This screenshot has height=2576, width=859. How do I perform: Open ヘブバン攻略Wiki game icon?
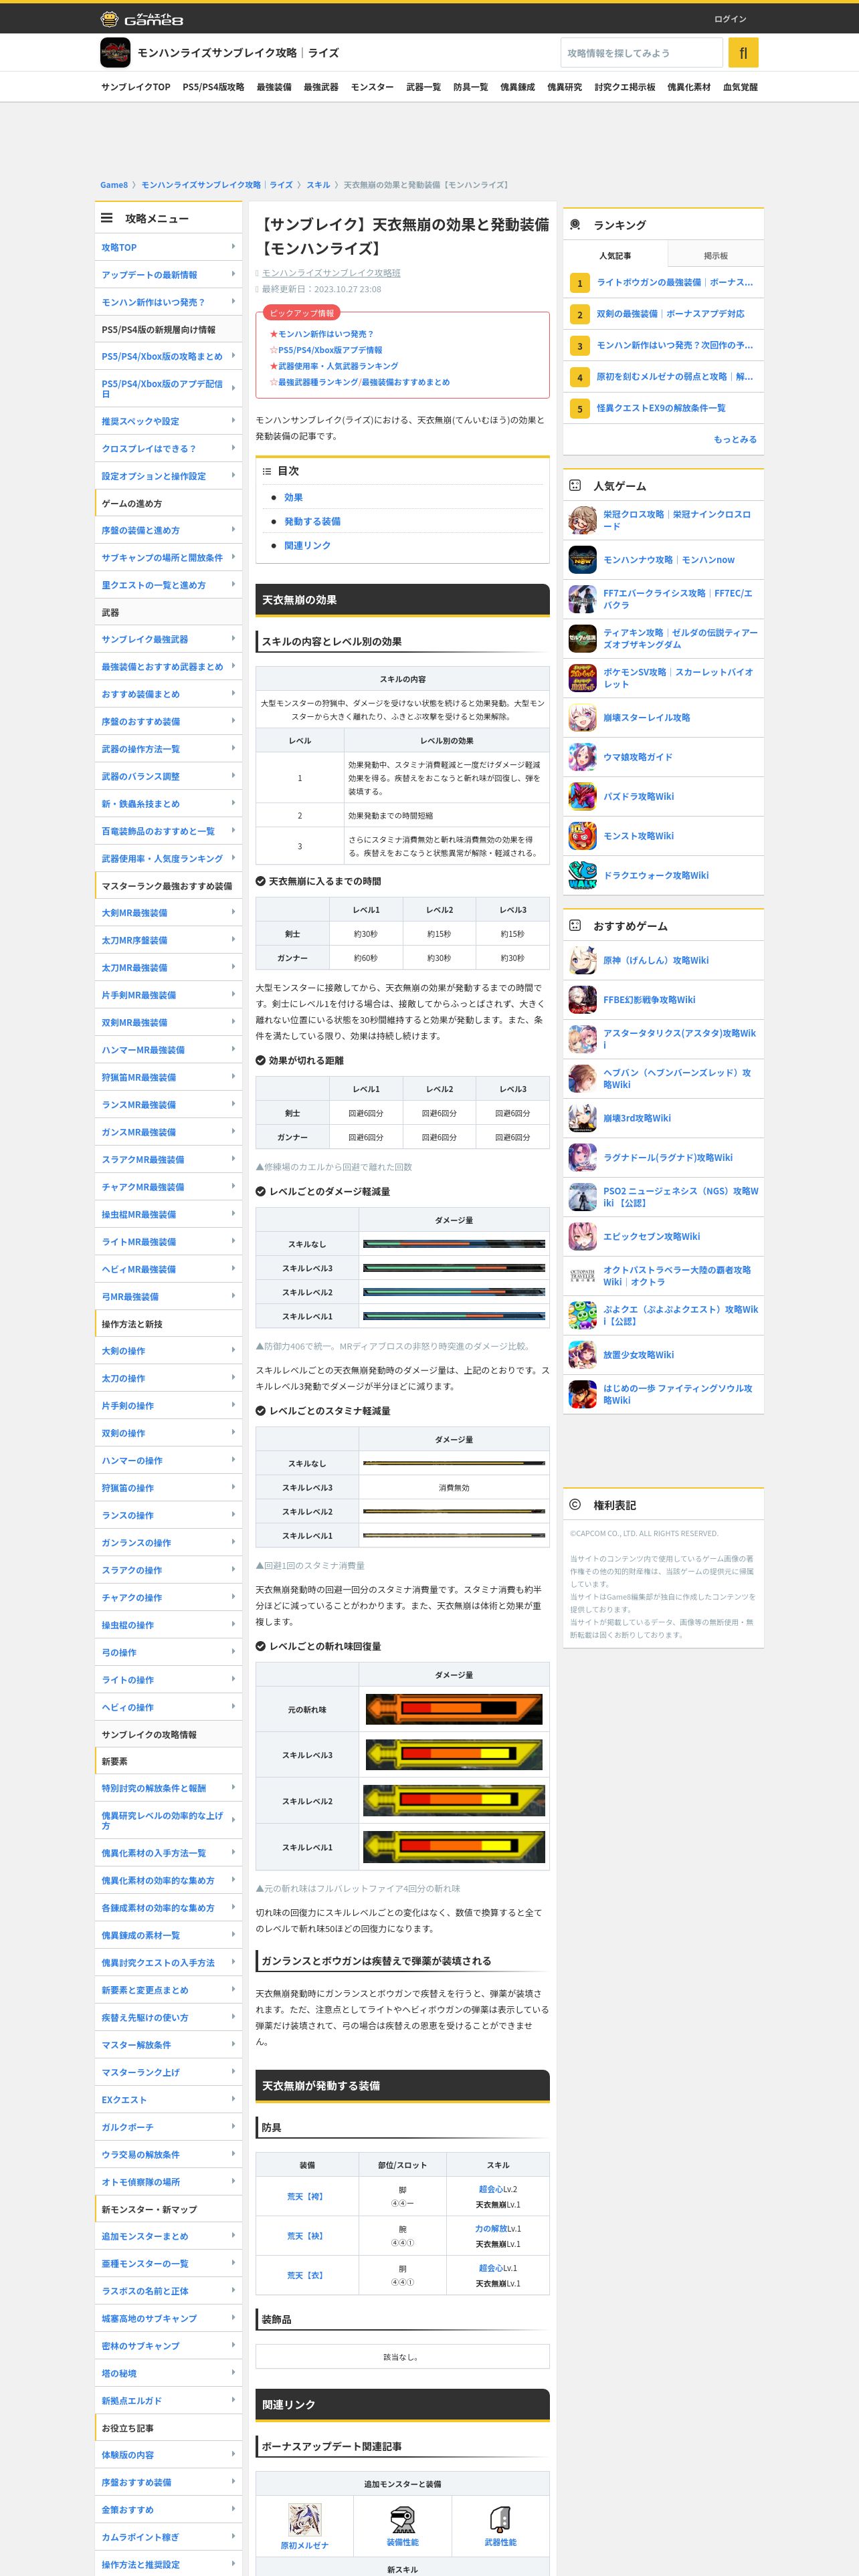[x=582, y=1078]
